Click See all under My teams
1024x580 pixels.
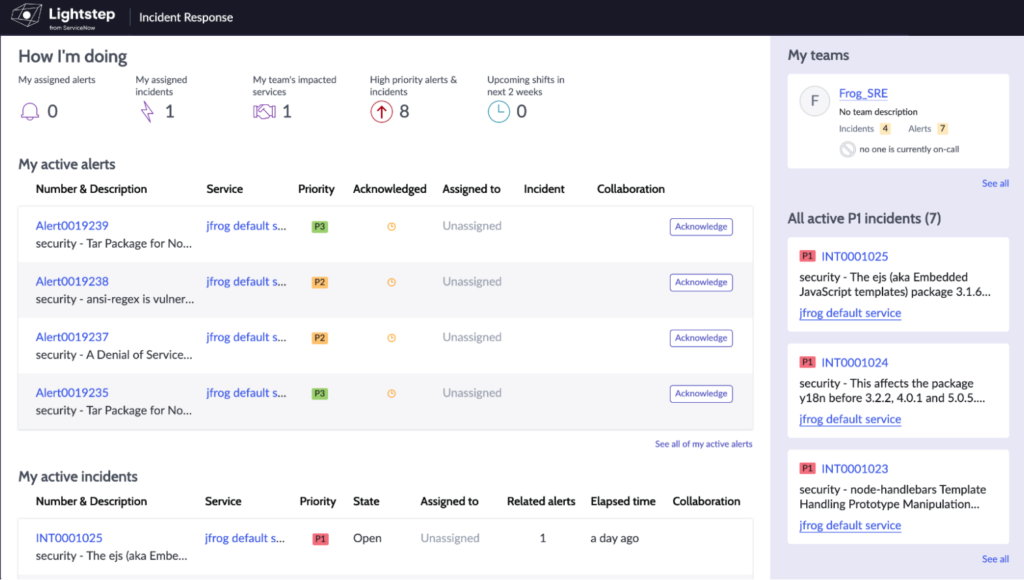pyautogui.click(x=995, y=184)
